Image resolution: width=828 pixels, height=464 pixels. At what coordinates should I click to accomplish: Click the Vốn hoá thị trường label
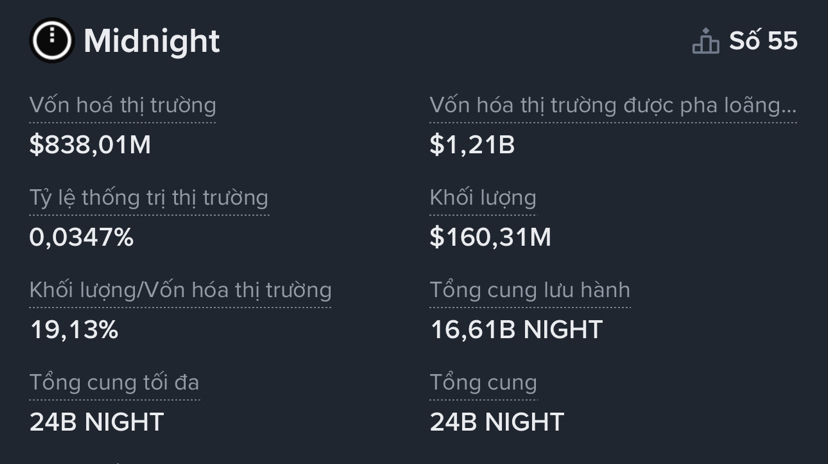point(123,105)
